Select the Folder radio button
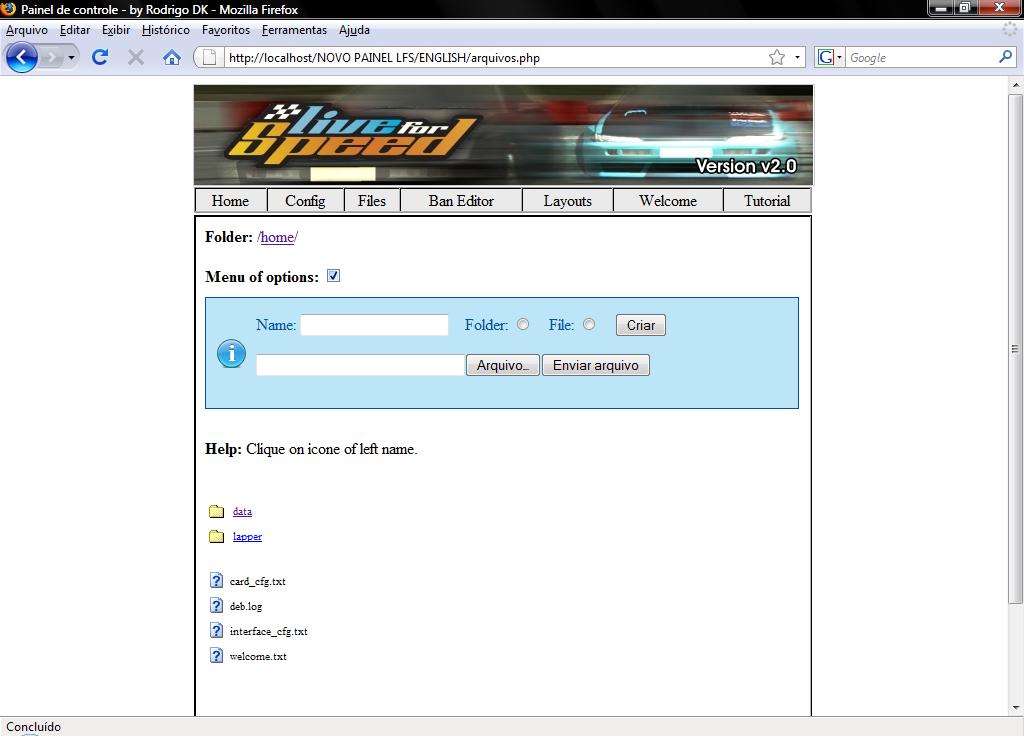 [x=523, y=324]
